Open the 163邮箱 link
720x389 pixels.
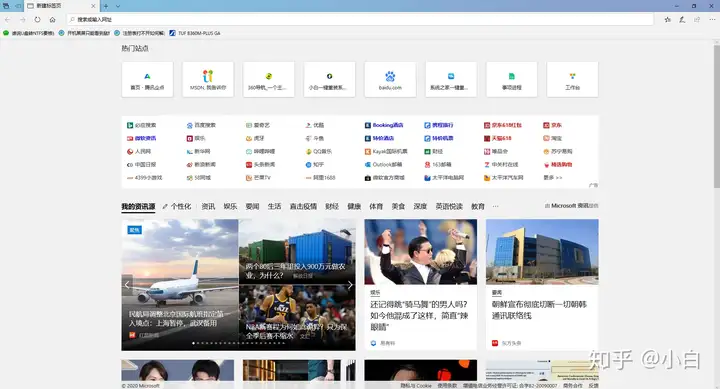pos(438,164)
